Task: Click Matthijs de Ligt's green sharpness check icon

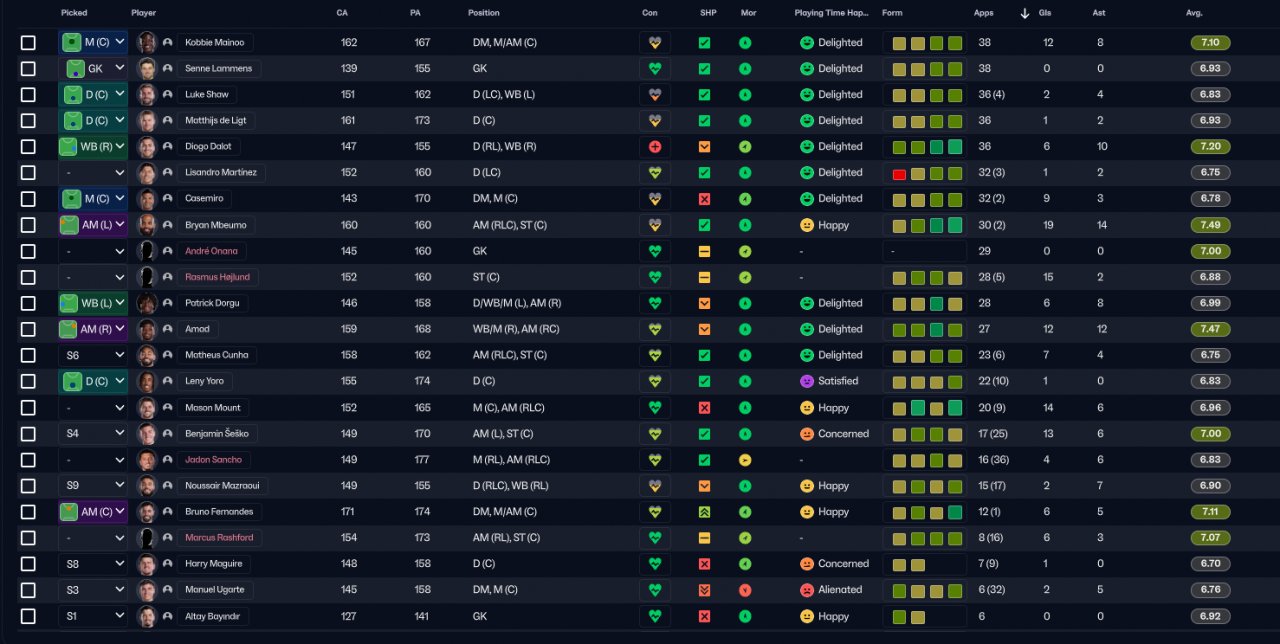Action: click(x=704, y=121)
